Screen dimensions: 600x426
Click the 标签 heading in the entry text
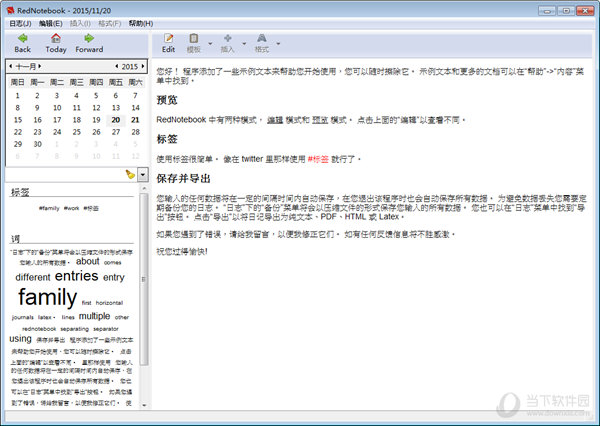click(167, 139)
